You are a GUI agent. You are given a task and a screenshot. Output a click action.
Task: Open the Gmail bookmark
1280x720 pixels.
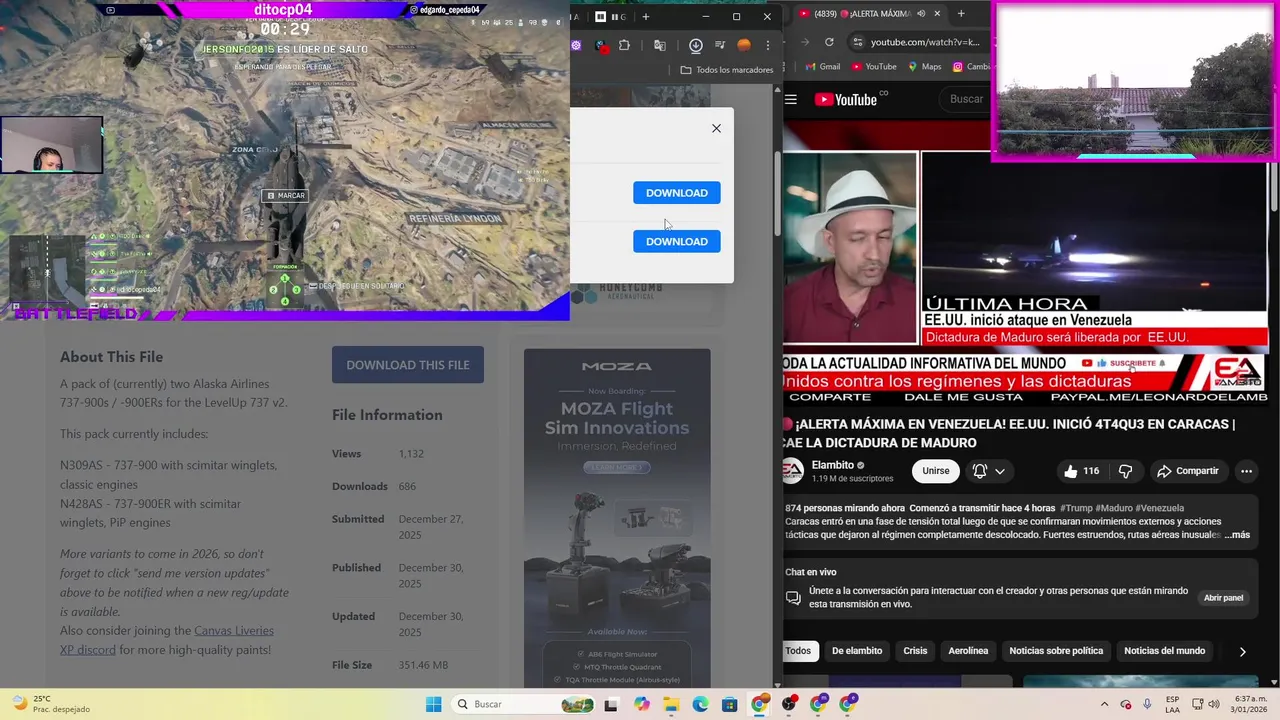pos(822,67)
